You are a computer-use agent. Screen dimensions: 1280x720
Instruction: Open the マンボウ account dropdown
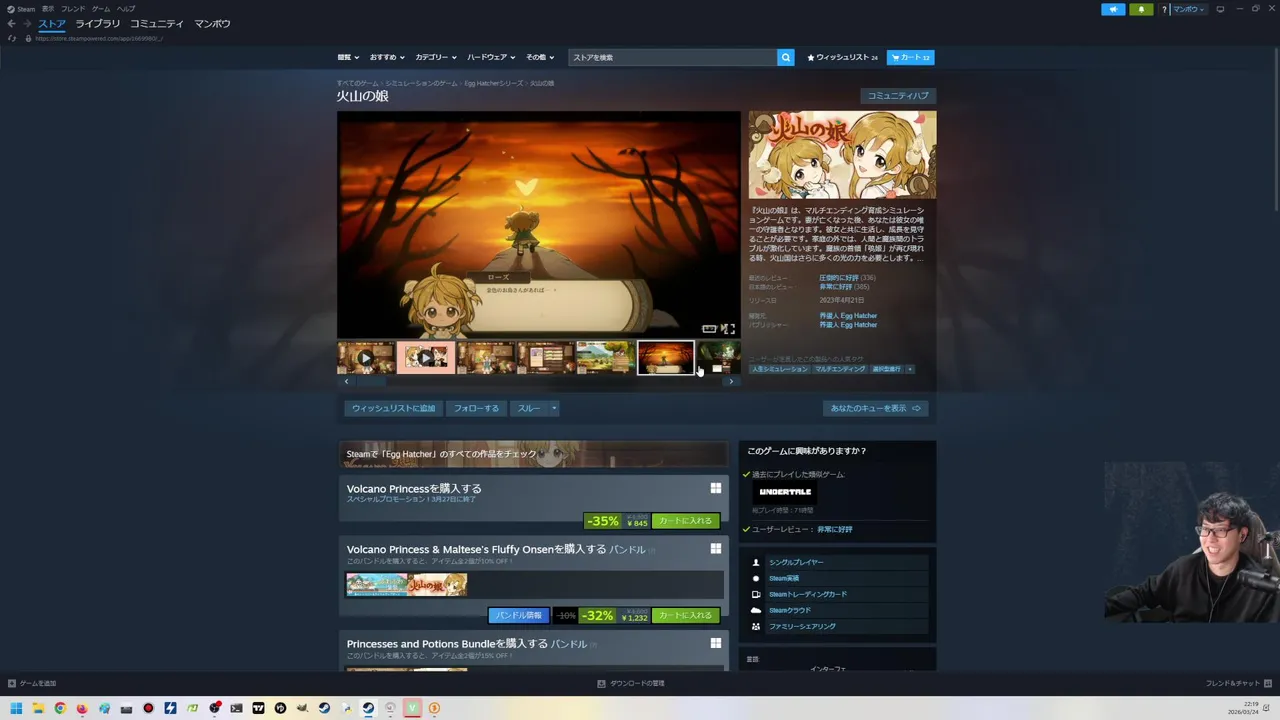[x=1188, y=9]
